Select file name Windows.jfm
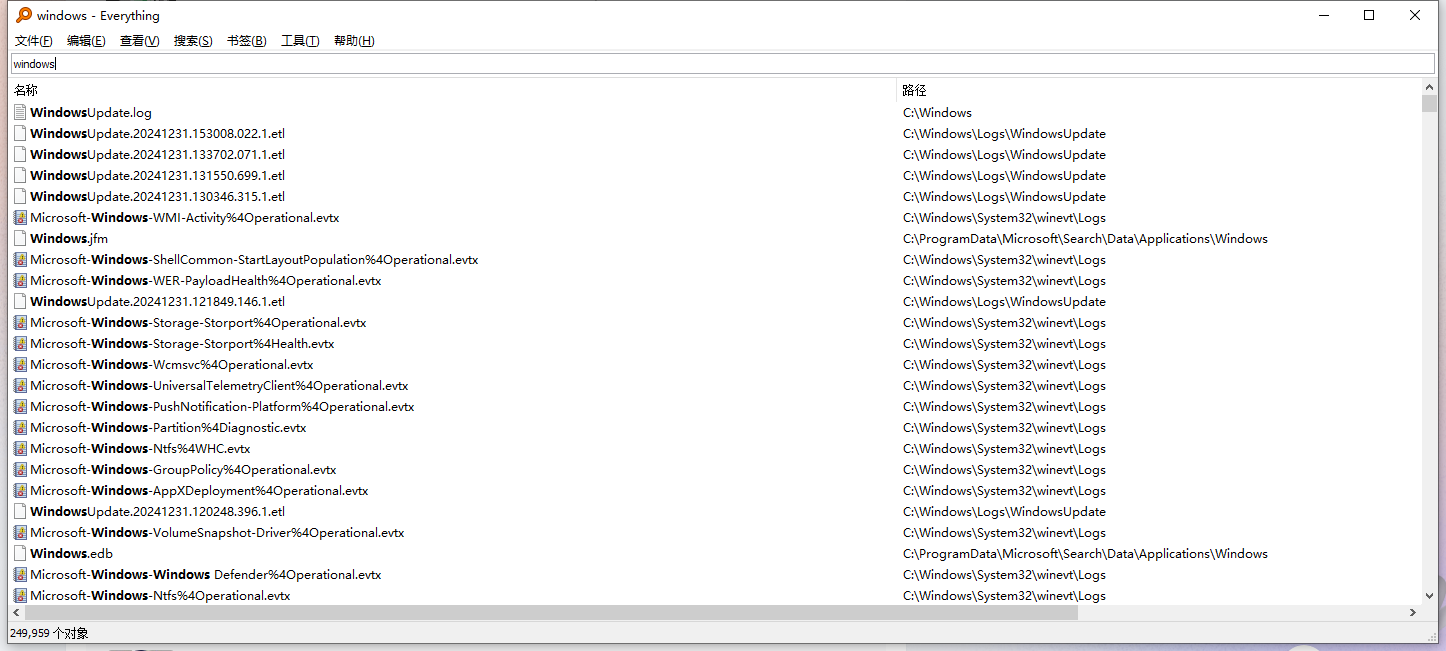 pyautogui.click(x=69, y=239)
